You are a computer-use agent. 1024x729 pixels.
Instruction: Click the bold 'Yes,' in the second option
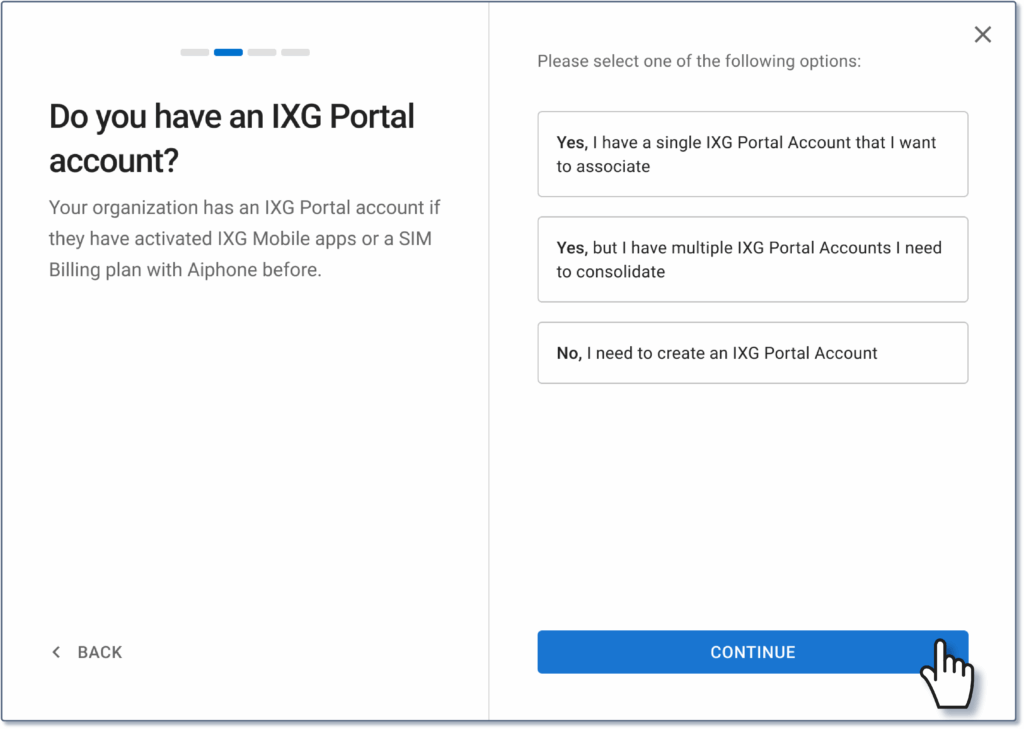572,248
